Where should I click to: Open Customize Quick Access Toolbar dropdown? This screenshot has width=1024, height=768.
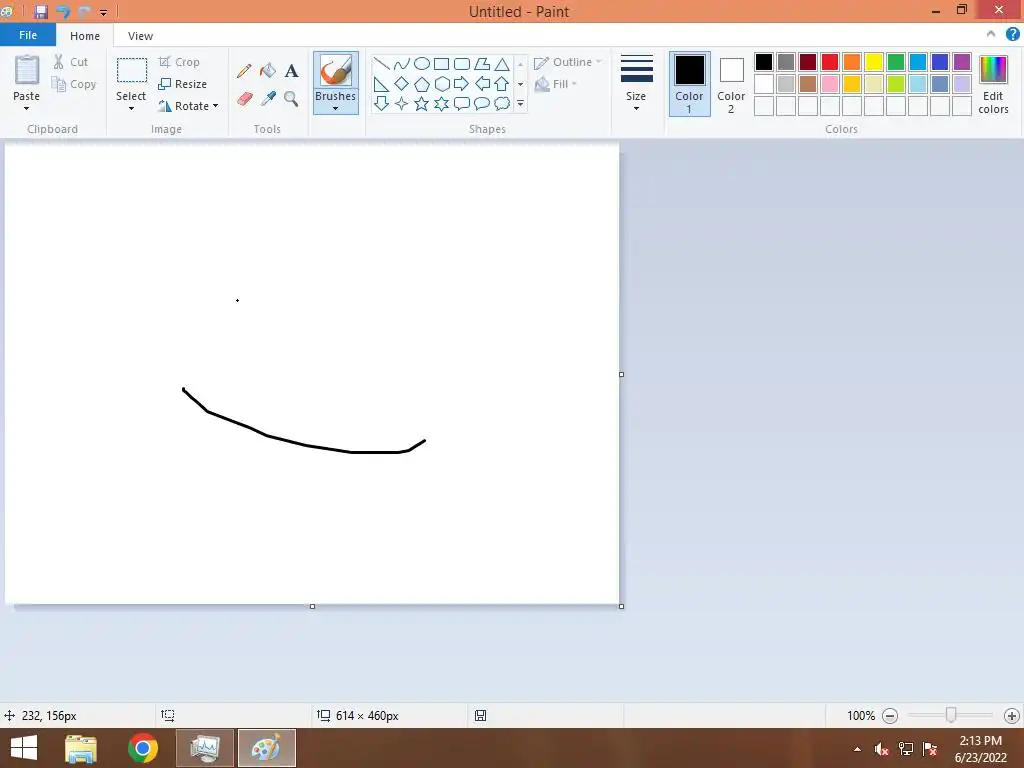pos(103,12)
